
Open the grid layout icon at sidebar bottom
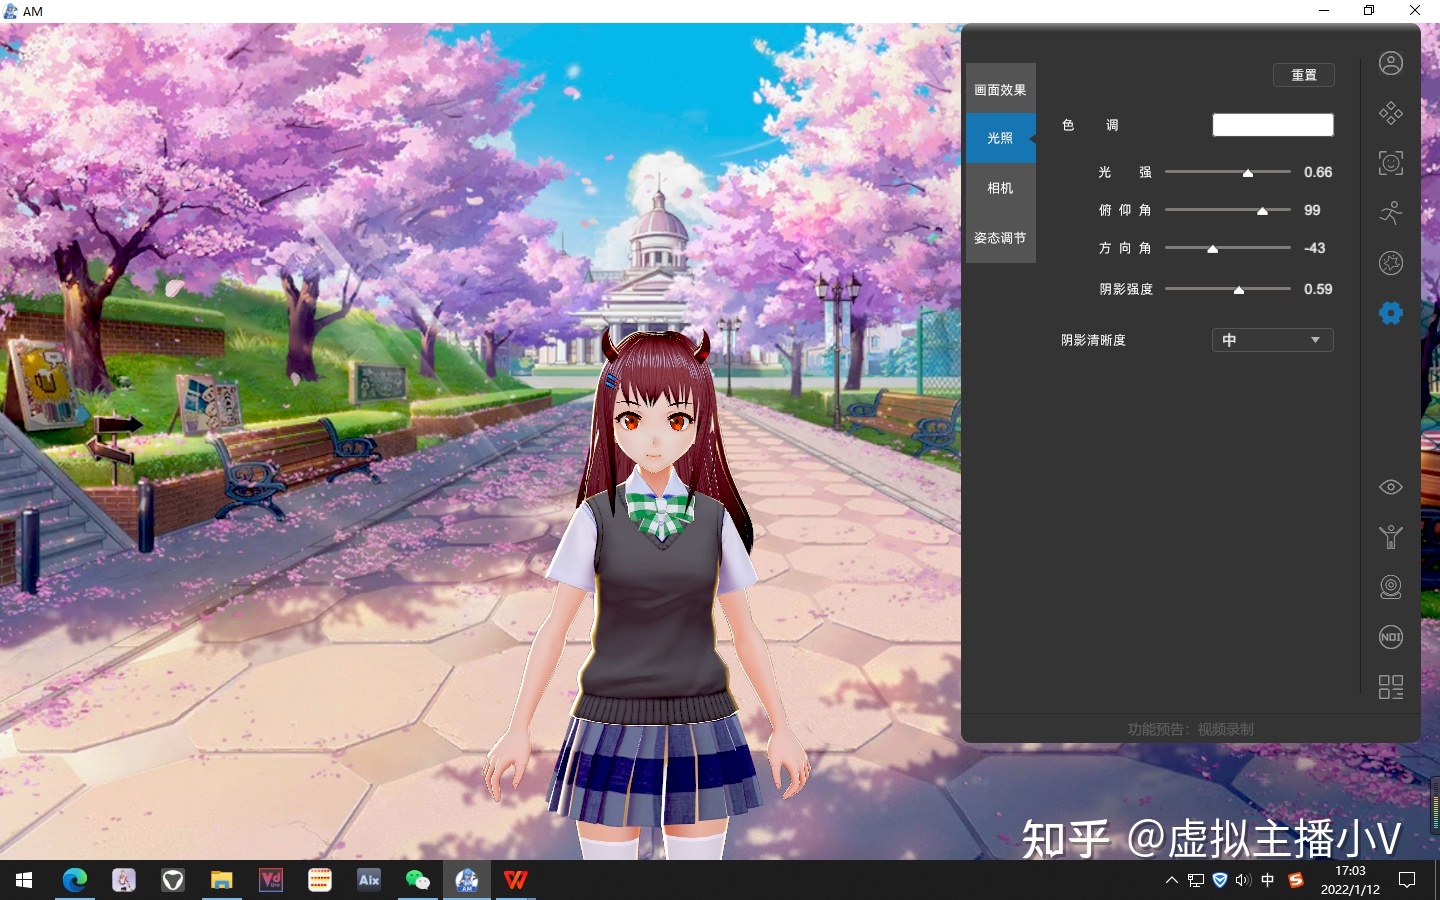point(1390,687)
